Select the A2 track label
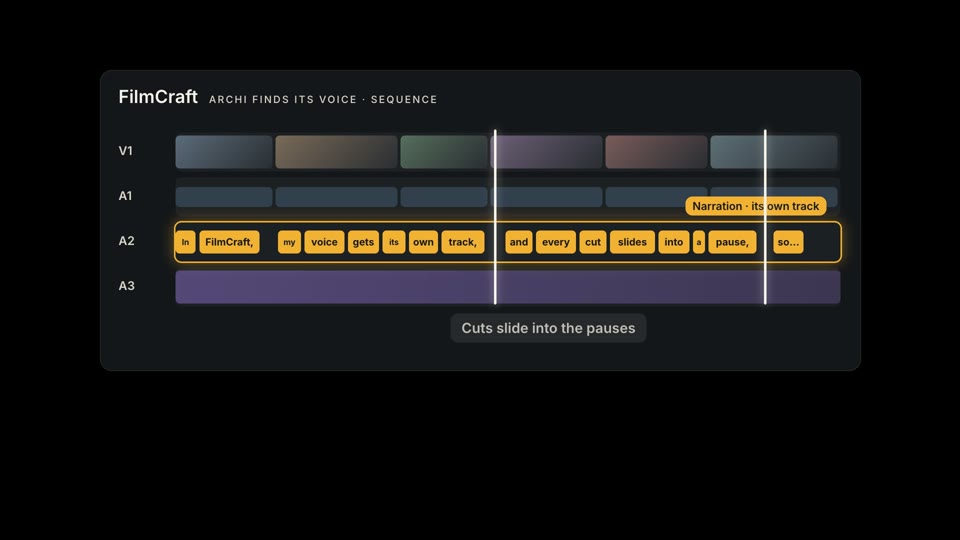The width and height of the screenshot is (960, 540). click(x=126, y=241)
